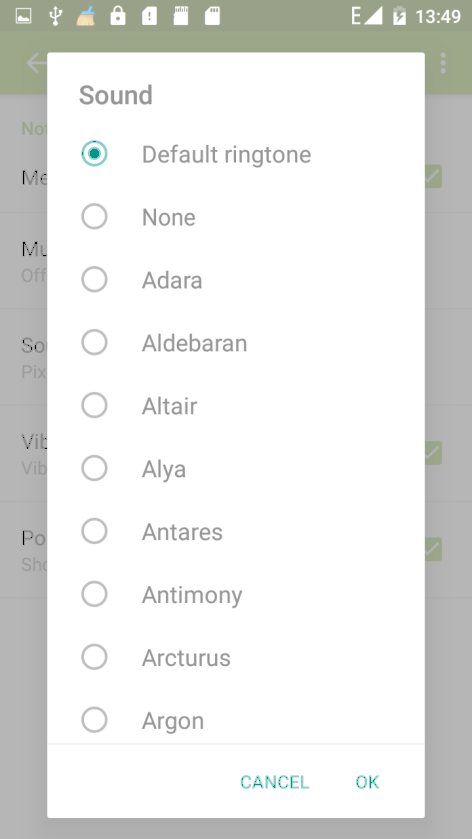472x839 pixels.
Task: Tap the back arrow in the header
Action: [36, 63]
